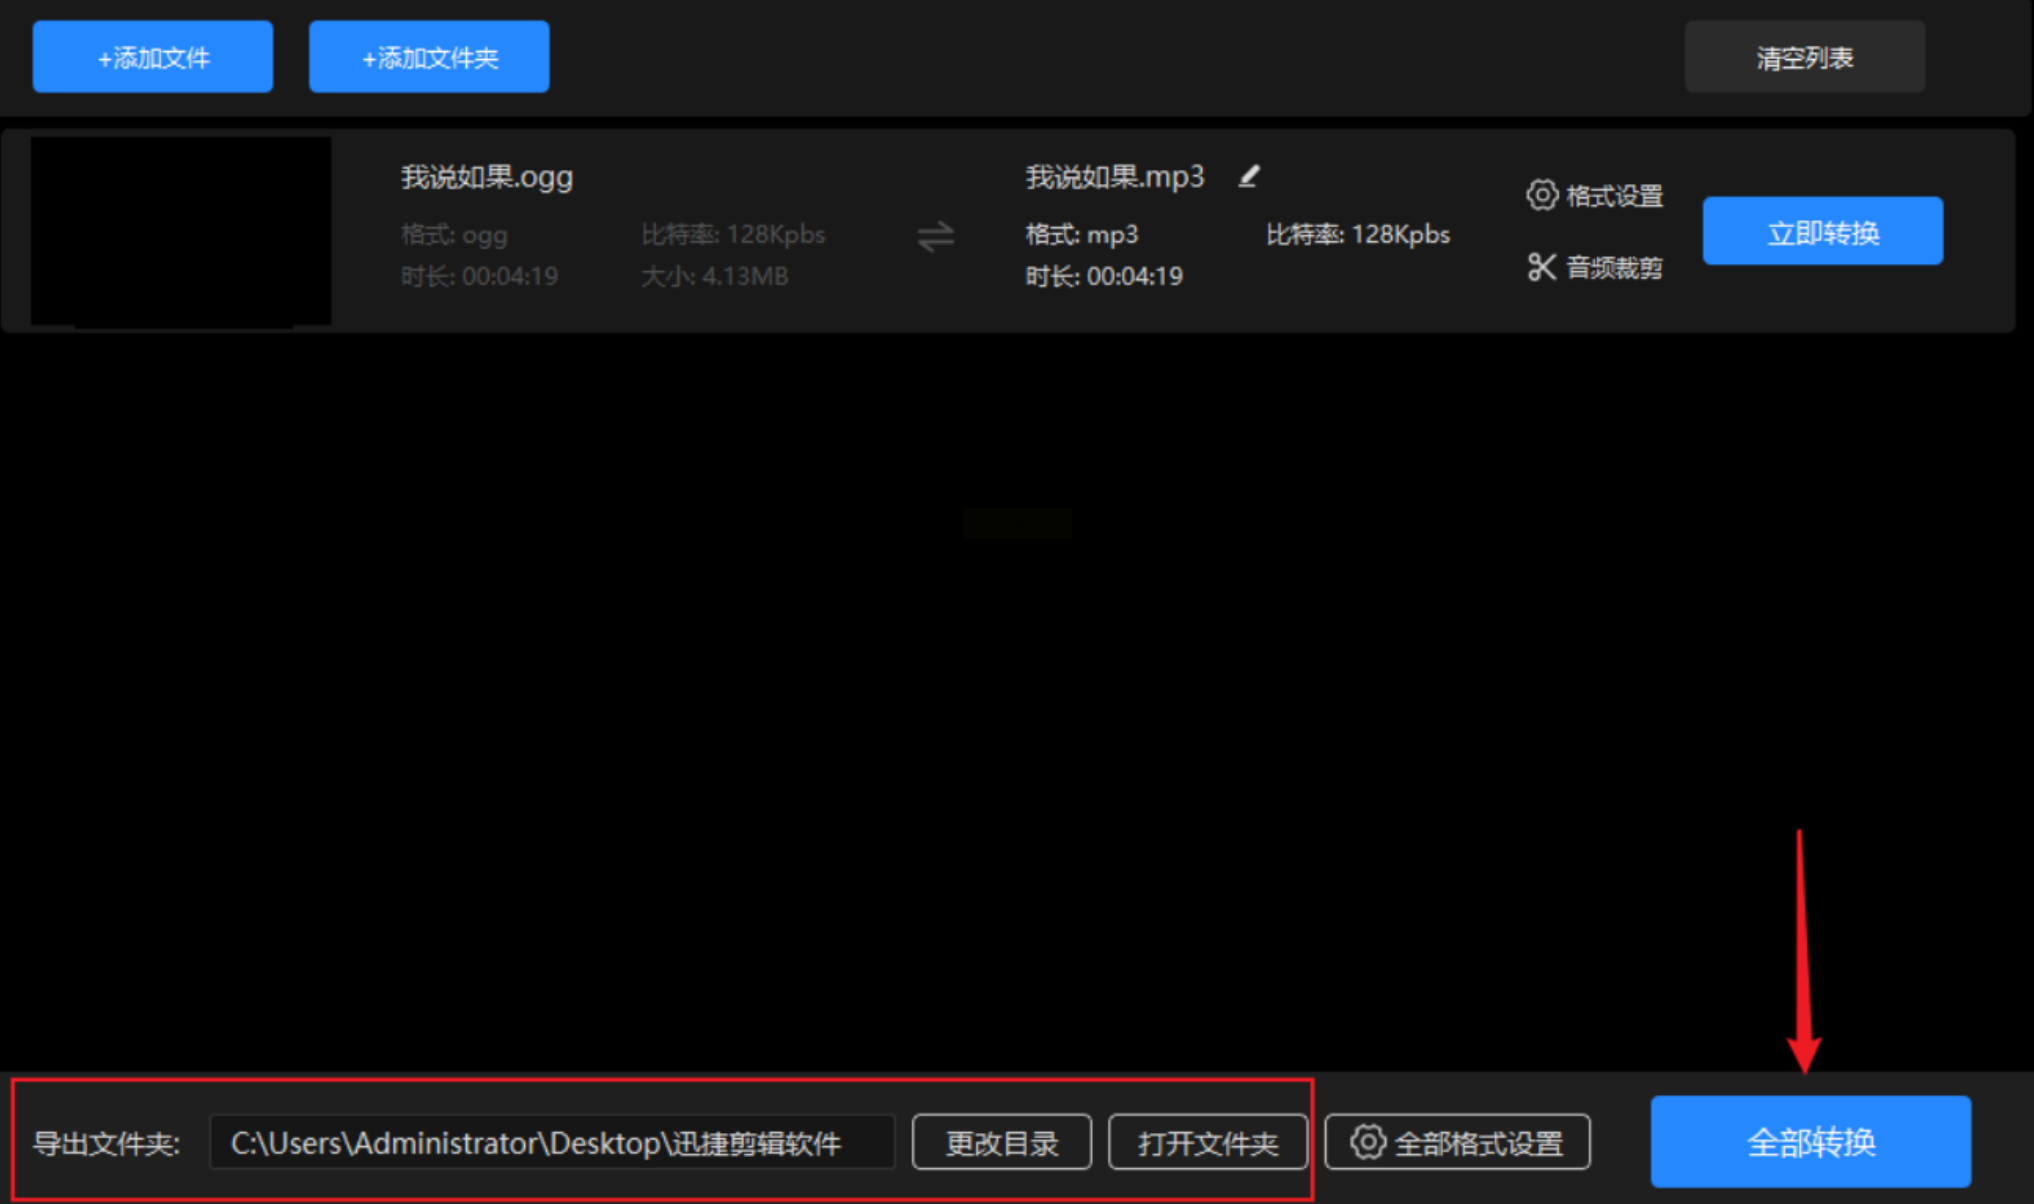Screen dimensions: 2034x1204
Task: Click the pencil icon to rename output file
Action: [1249, 177]
